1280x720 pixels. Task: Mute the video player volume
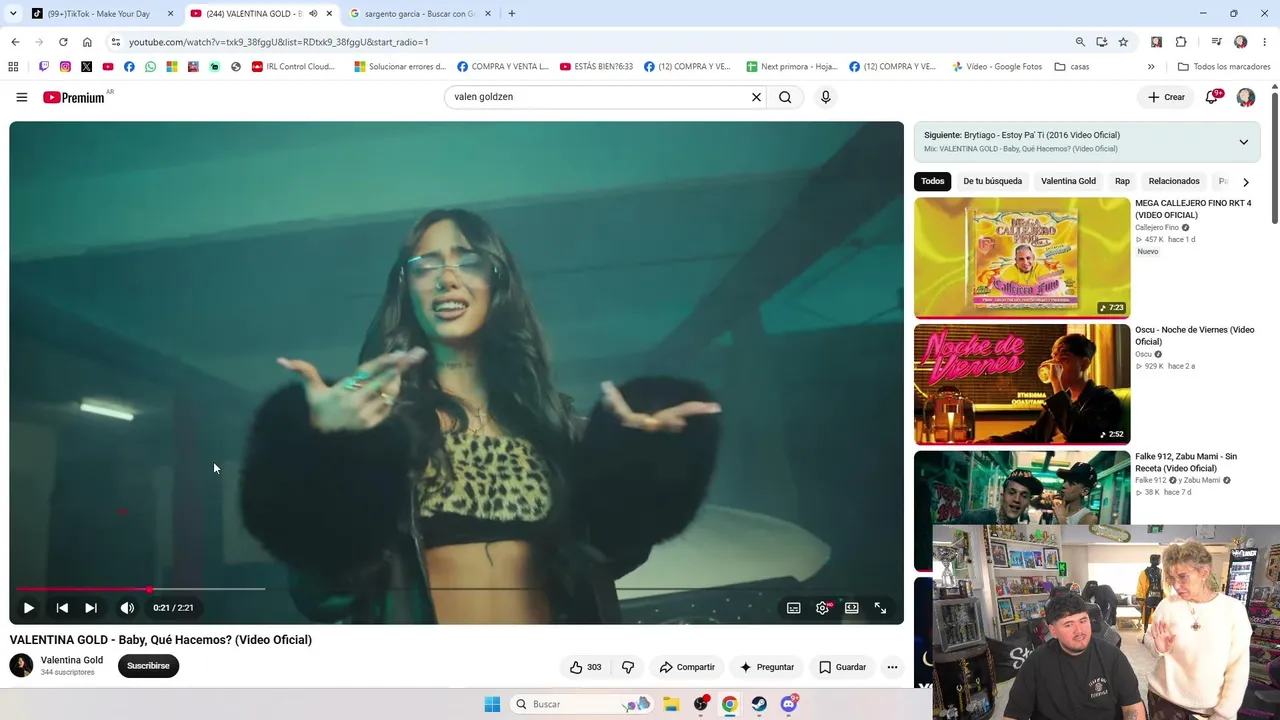point(127,607)
